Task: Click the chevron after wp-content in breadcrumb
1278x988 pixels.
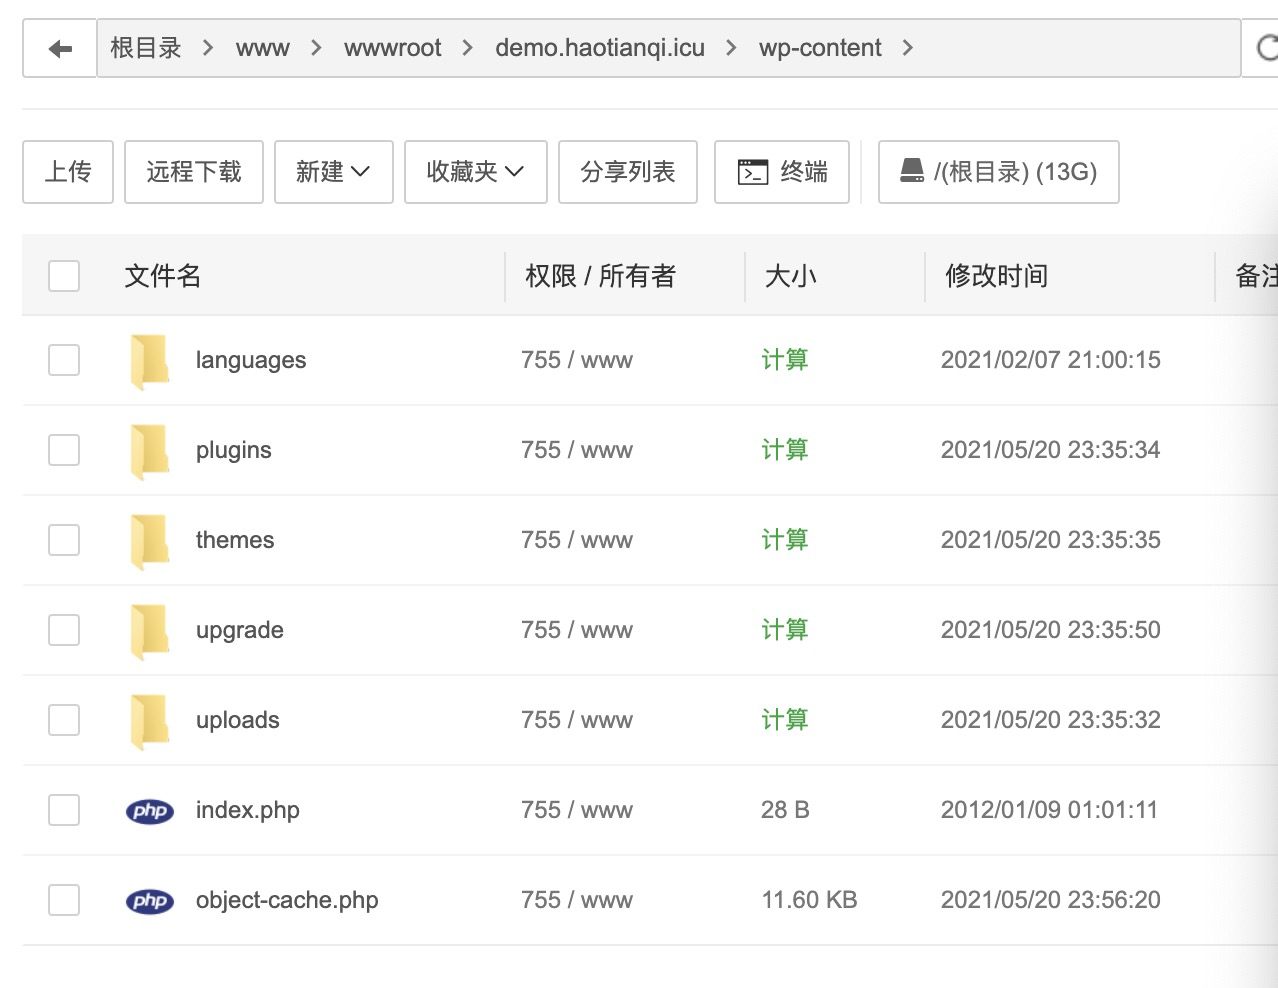Action: pos(908,47)
